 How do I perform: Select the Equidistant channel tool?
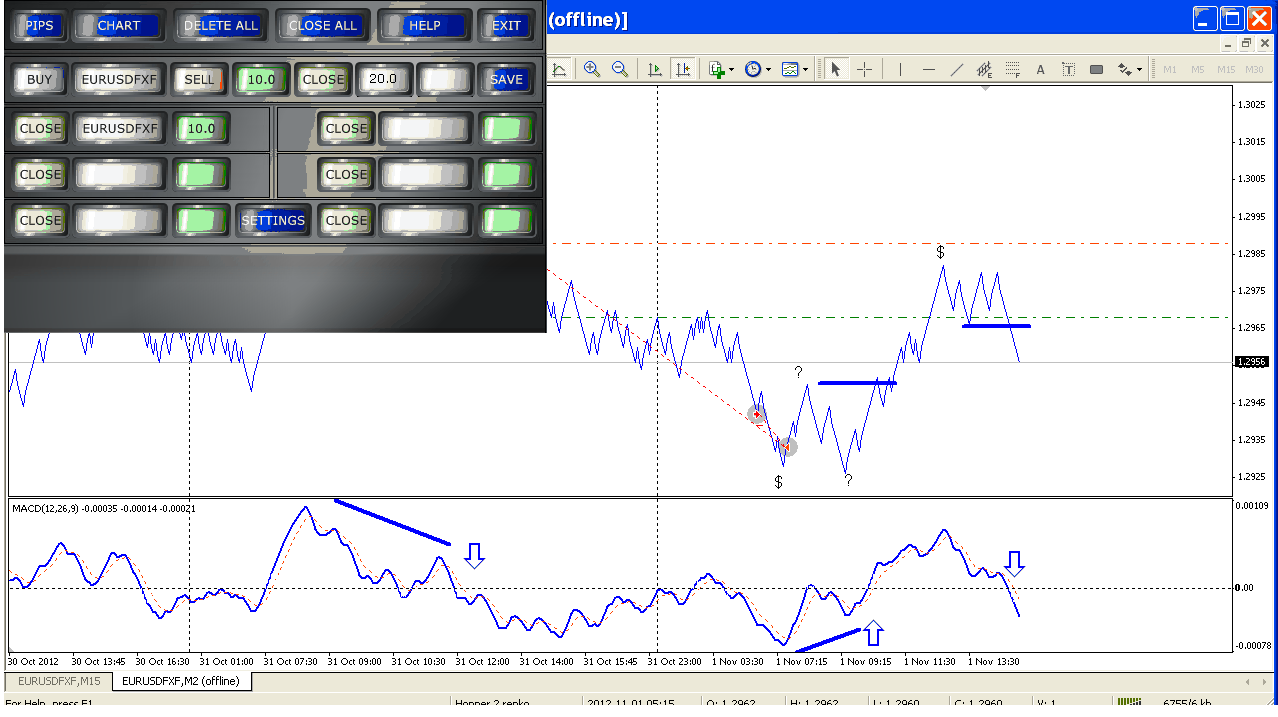[x=984, y=69]
